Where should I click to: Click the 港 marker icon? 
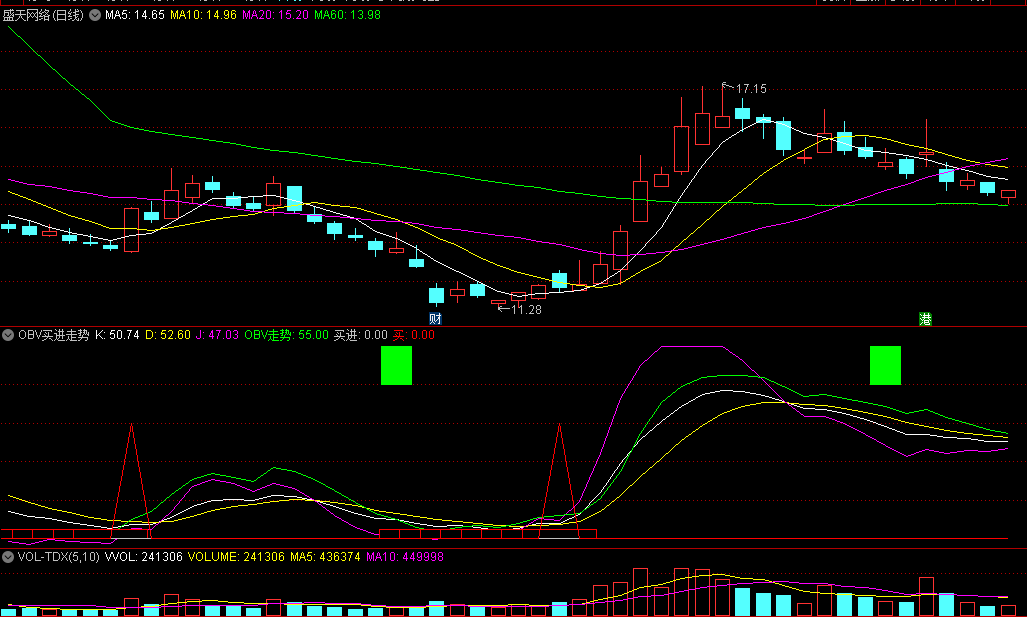click(925, 319)
